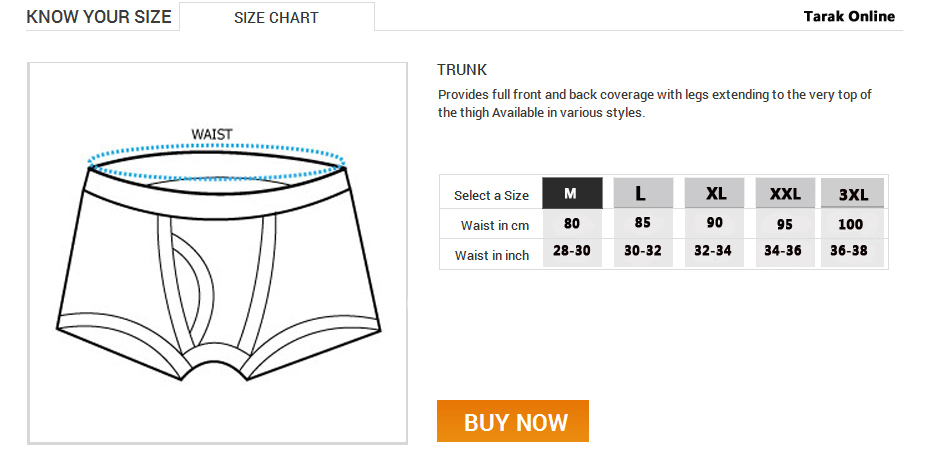This screenshot has width=931, height=471.
Task: Click the 85 cm waist value
Action: click(x=643, y=224)
